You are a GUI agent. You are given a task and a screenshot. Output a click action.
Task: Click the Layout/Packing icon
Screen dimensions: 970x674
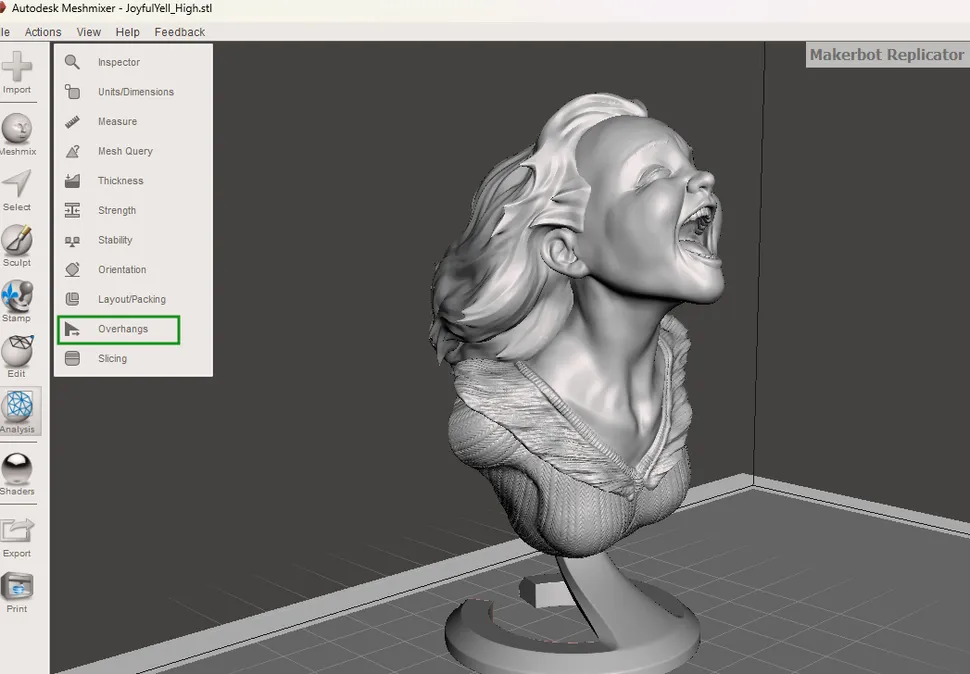coord(72,299)
